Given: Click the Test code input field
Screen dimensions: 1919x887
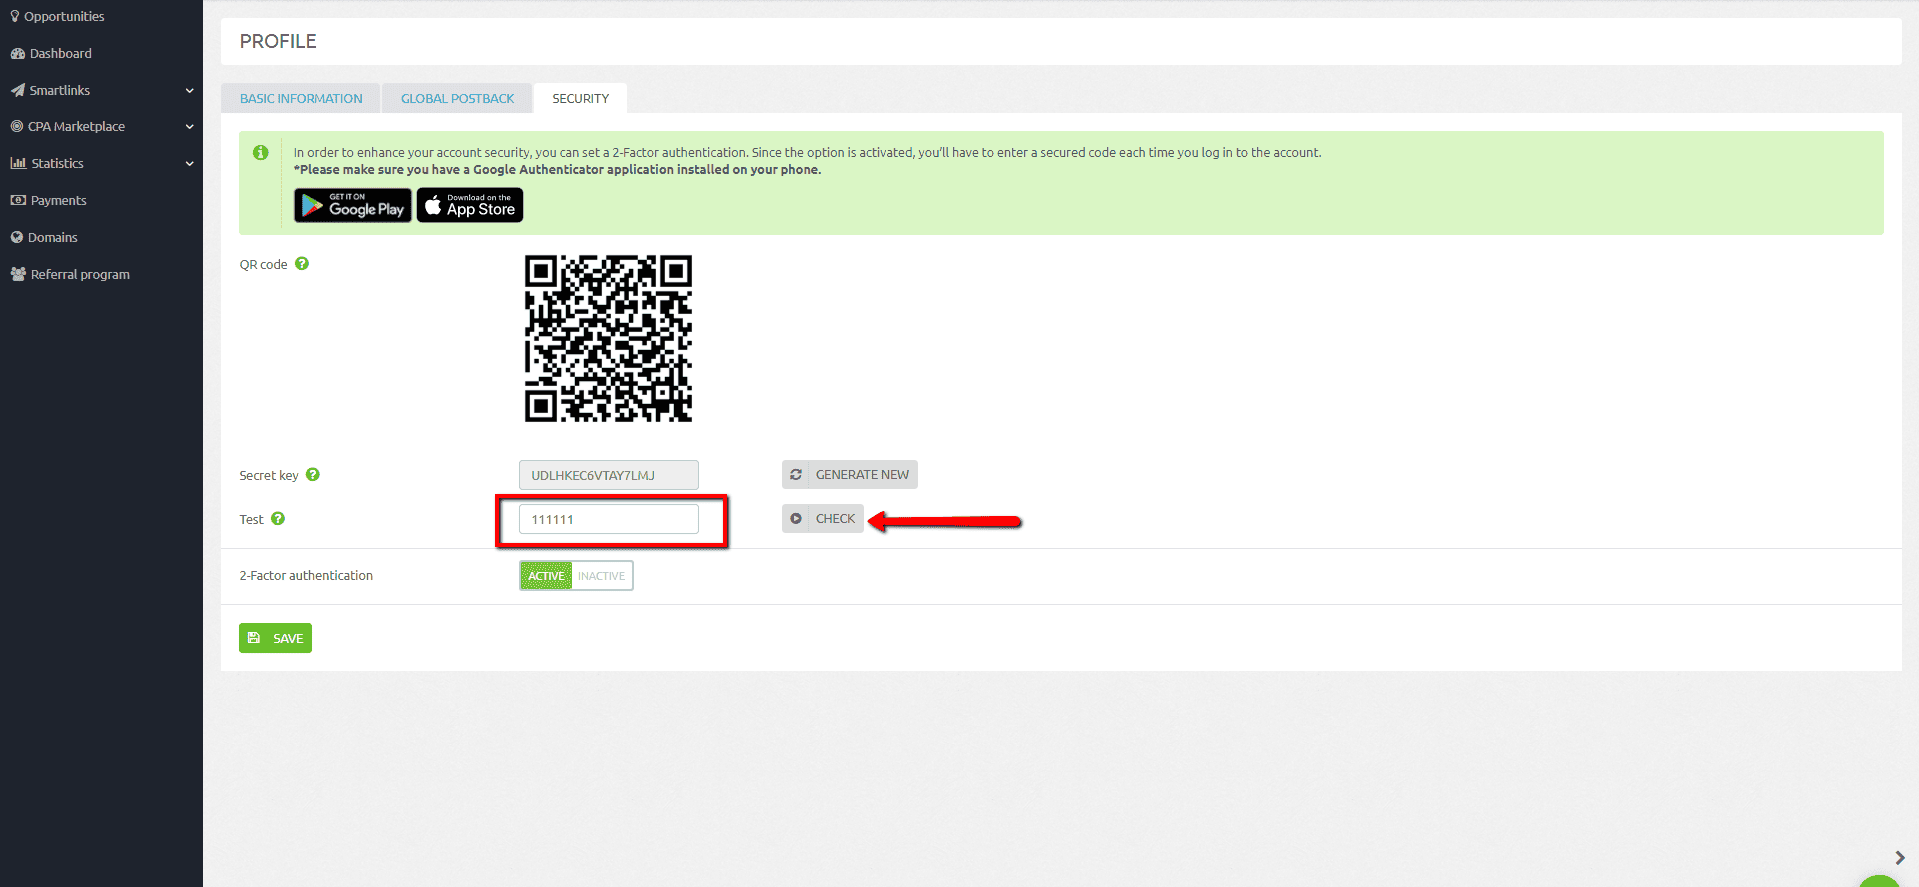Looking at the screenshot, I should coord(608,519).
